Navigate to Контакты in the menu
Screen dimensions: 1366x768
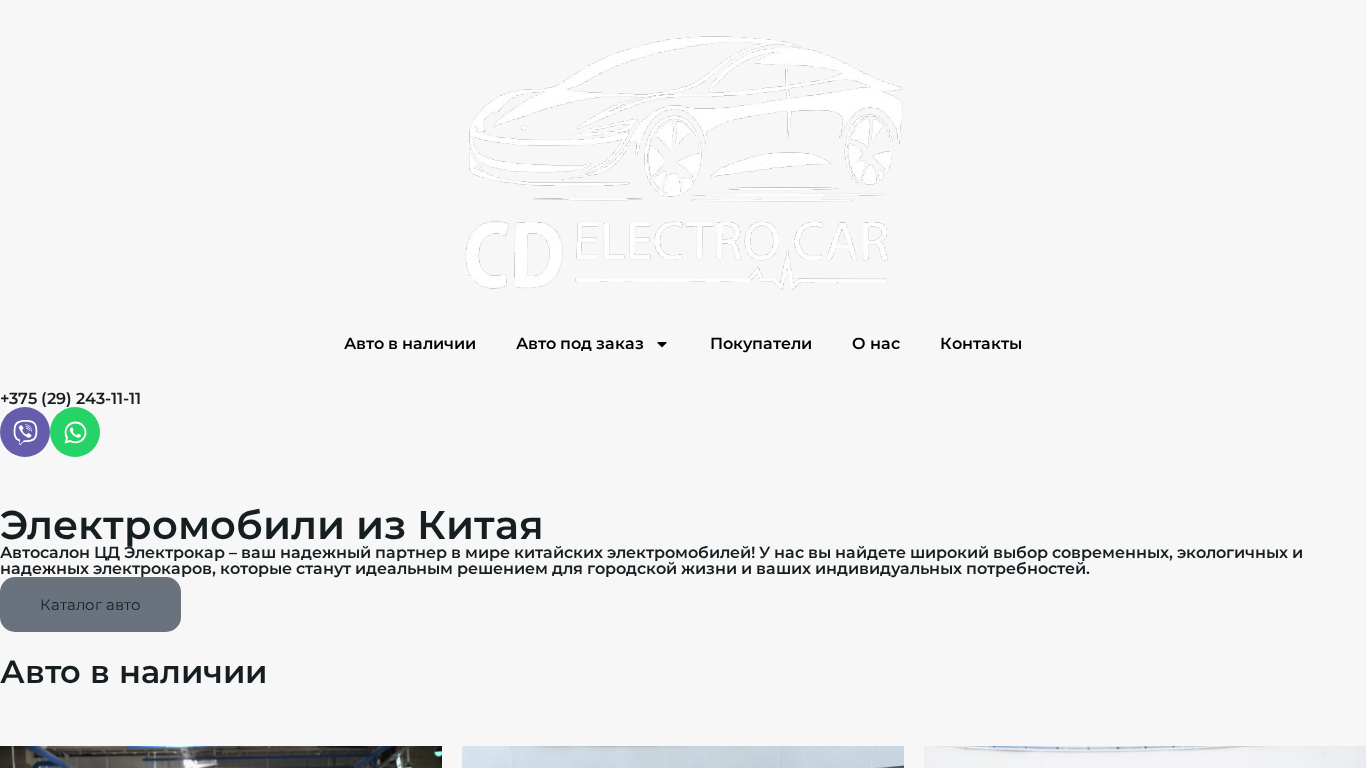(x=981, y=344)
